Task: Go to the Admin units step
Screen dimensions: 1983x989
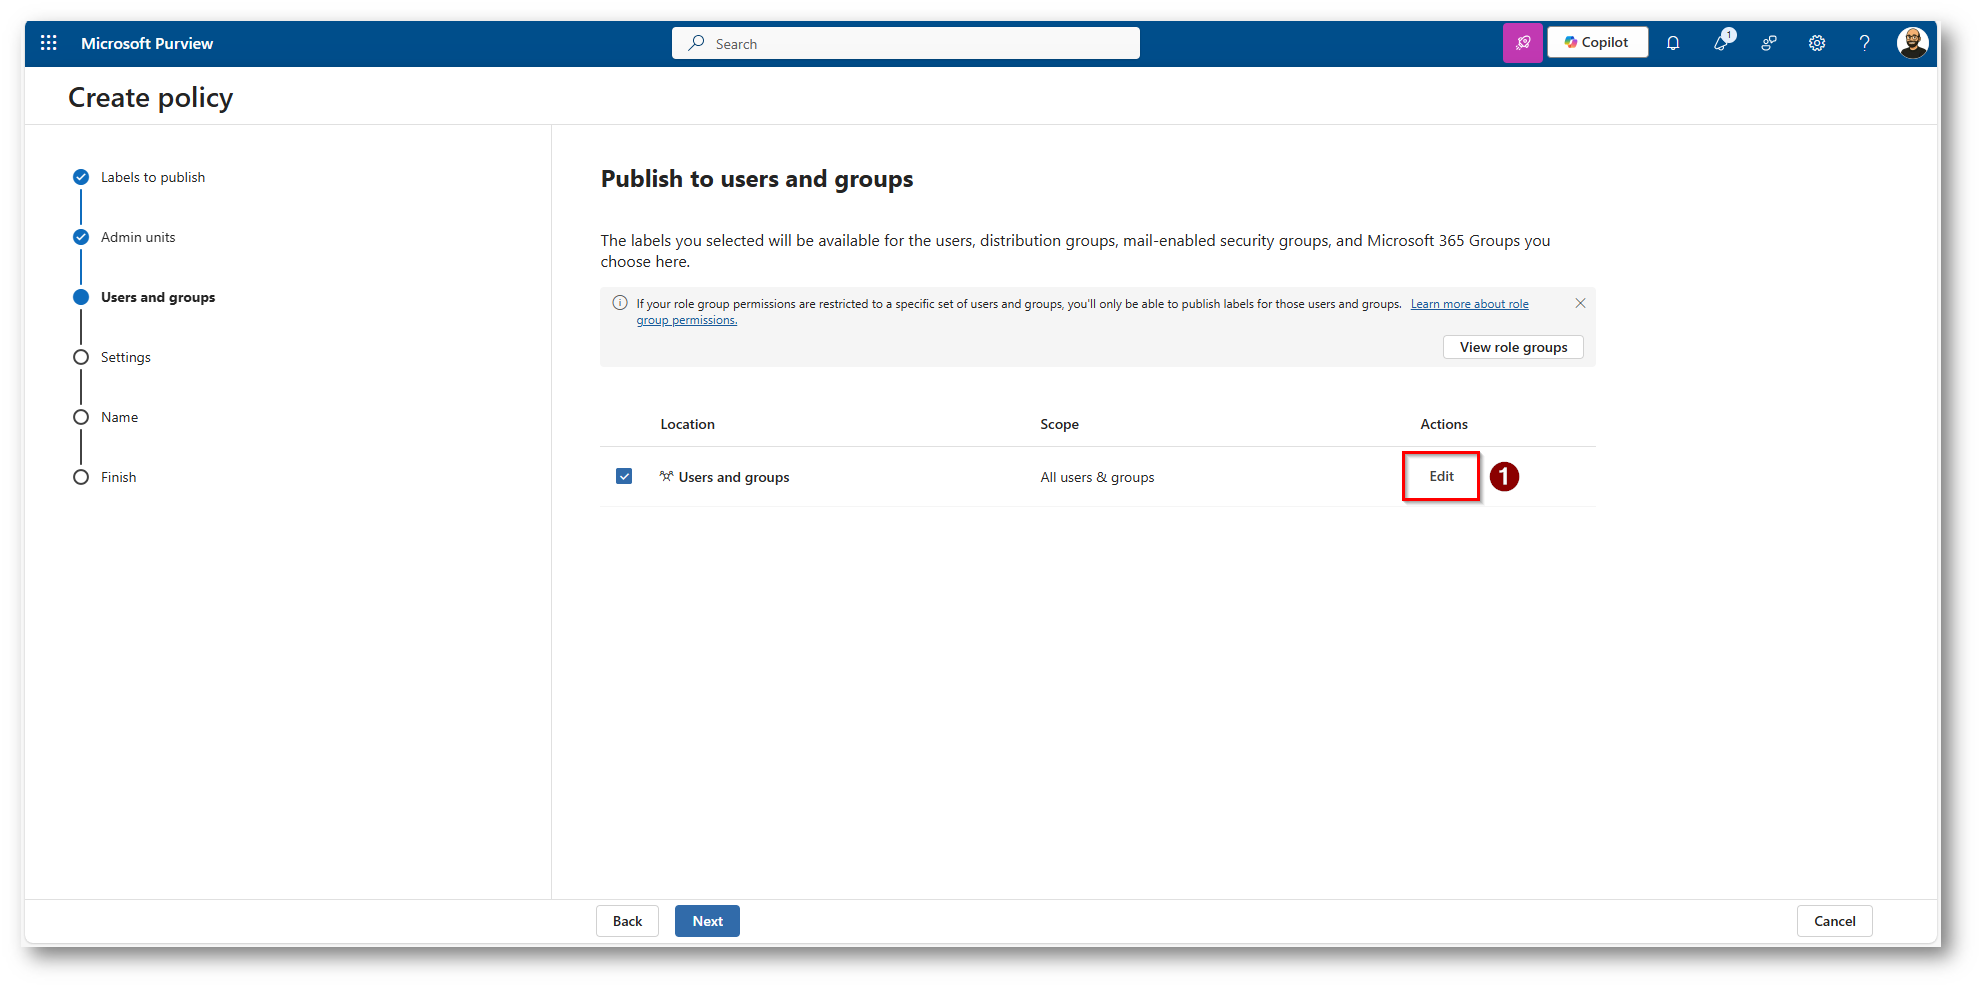Action: [x=138, y=237]
